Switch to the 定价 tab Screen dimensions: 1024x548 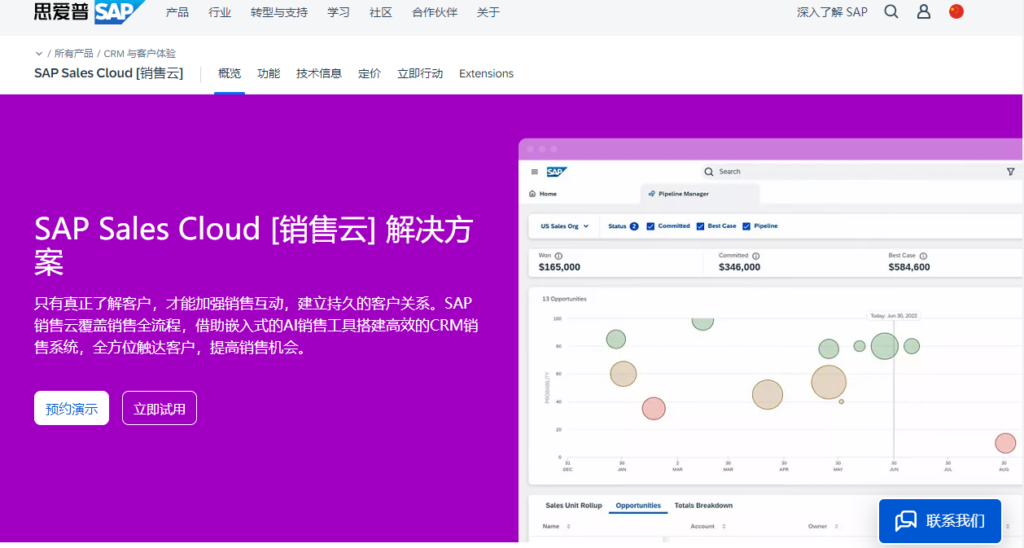369,73
